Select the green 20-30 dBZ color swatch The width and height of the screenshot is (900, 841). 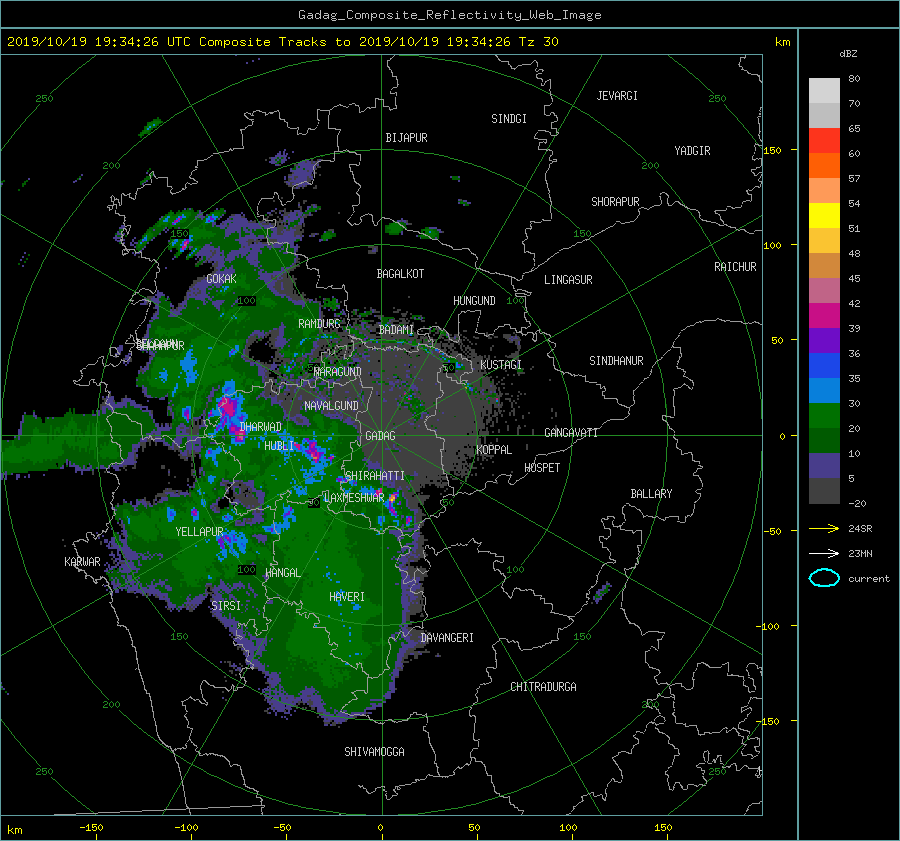[x=824, y=416]
